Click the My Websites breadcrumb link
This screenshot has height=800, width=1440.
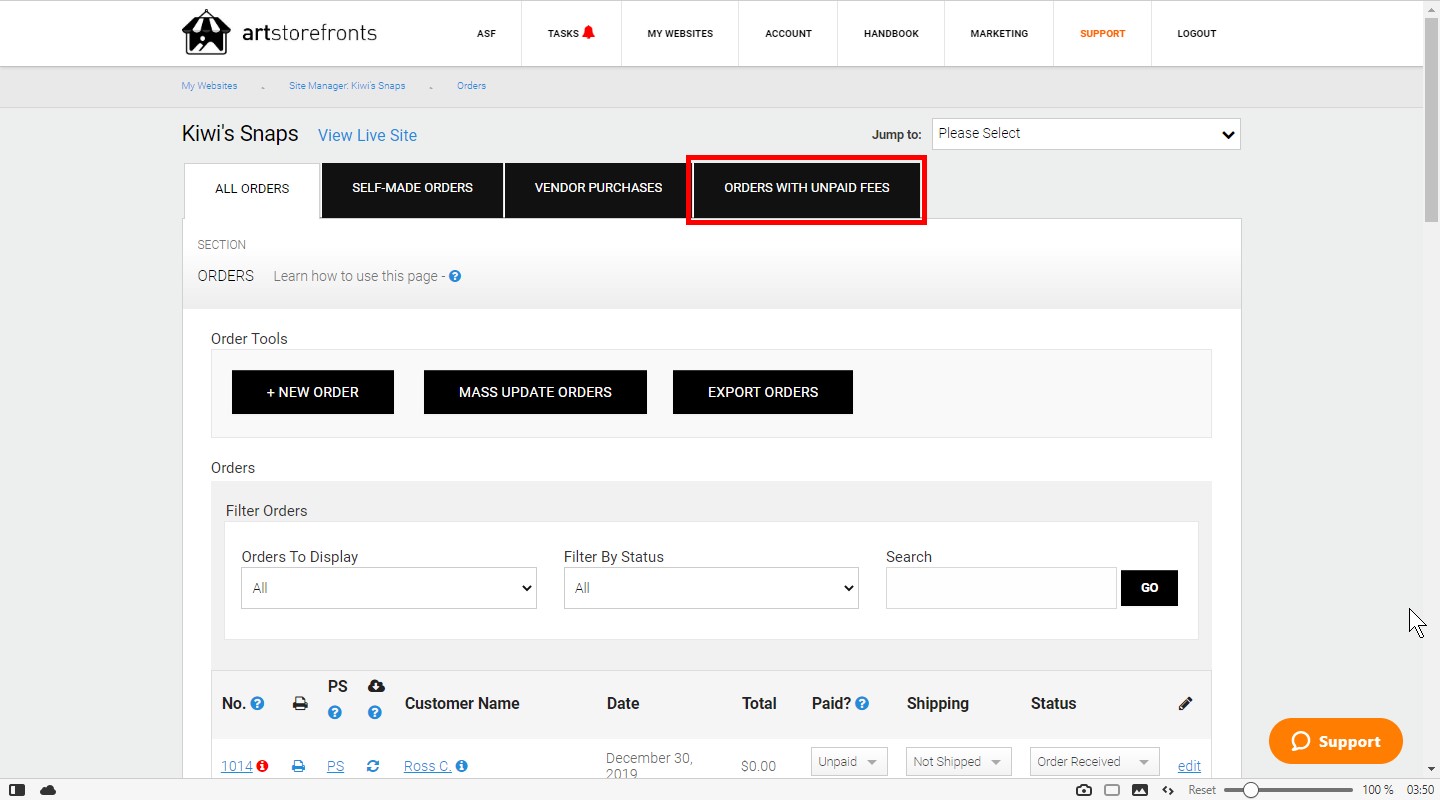pos(209,86)
